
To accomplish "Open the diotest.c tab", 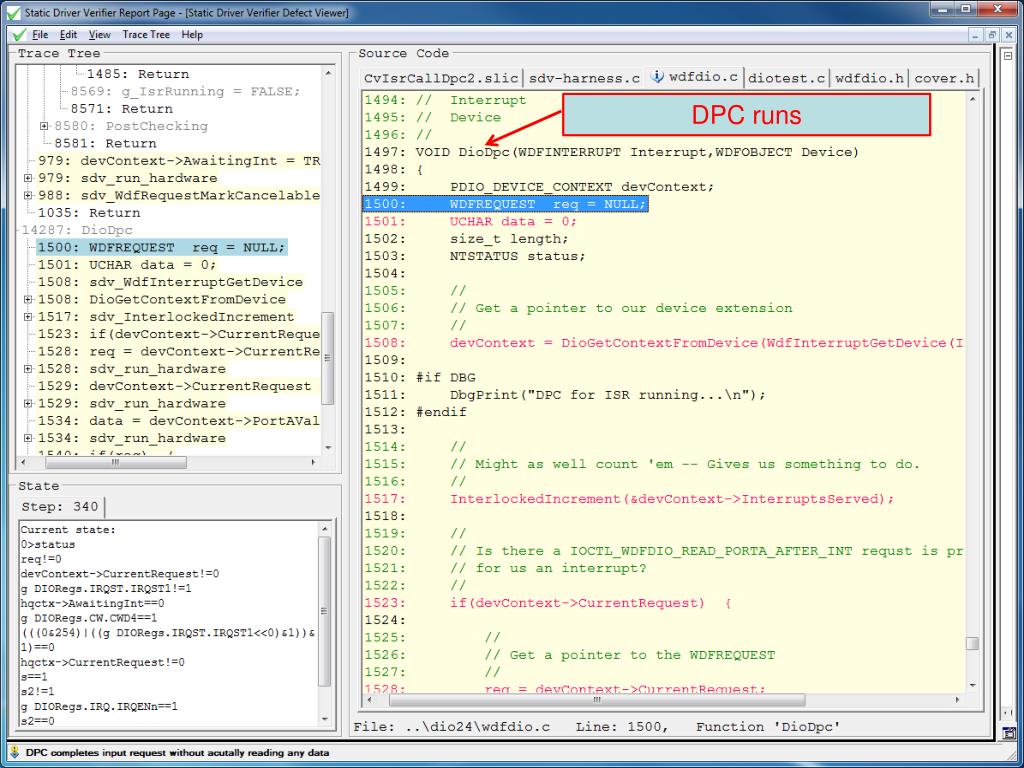I will tap(786, 78).
